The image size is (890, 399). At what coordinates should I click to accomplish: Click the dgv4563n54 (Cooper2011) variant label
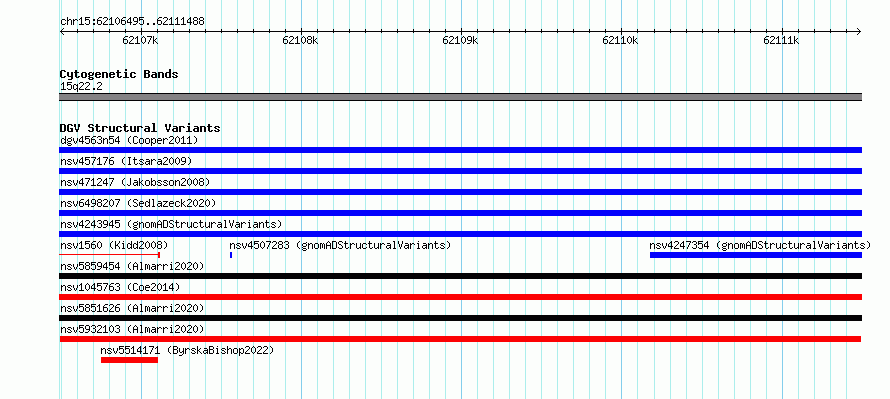(129, 140)
